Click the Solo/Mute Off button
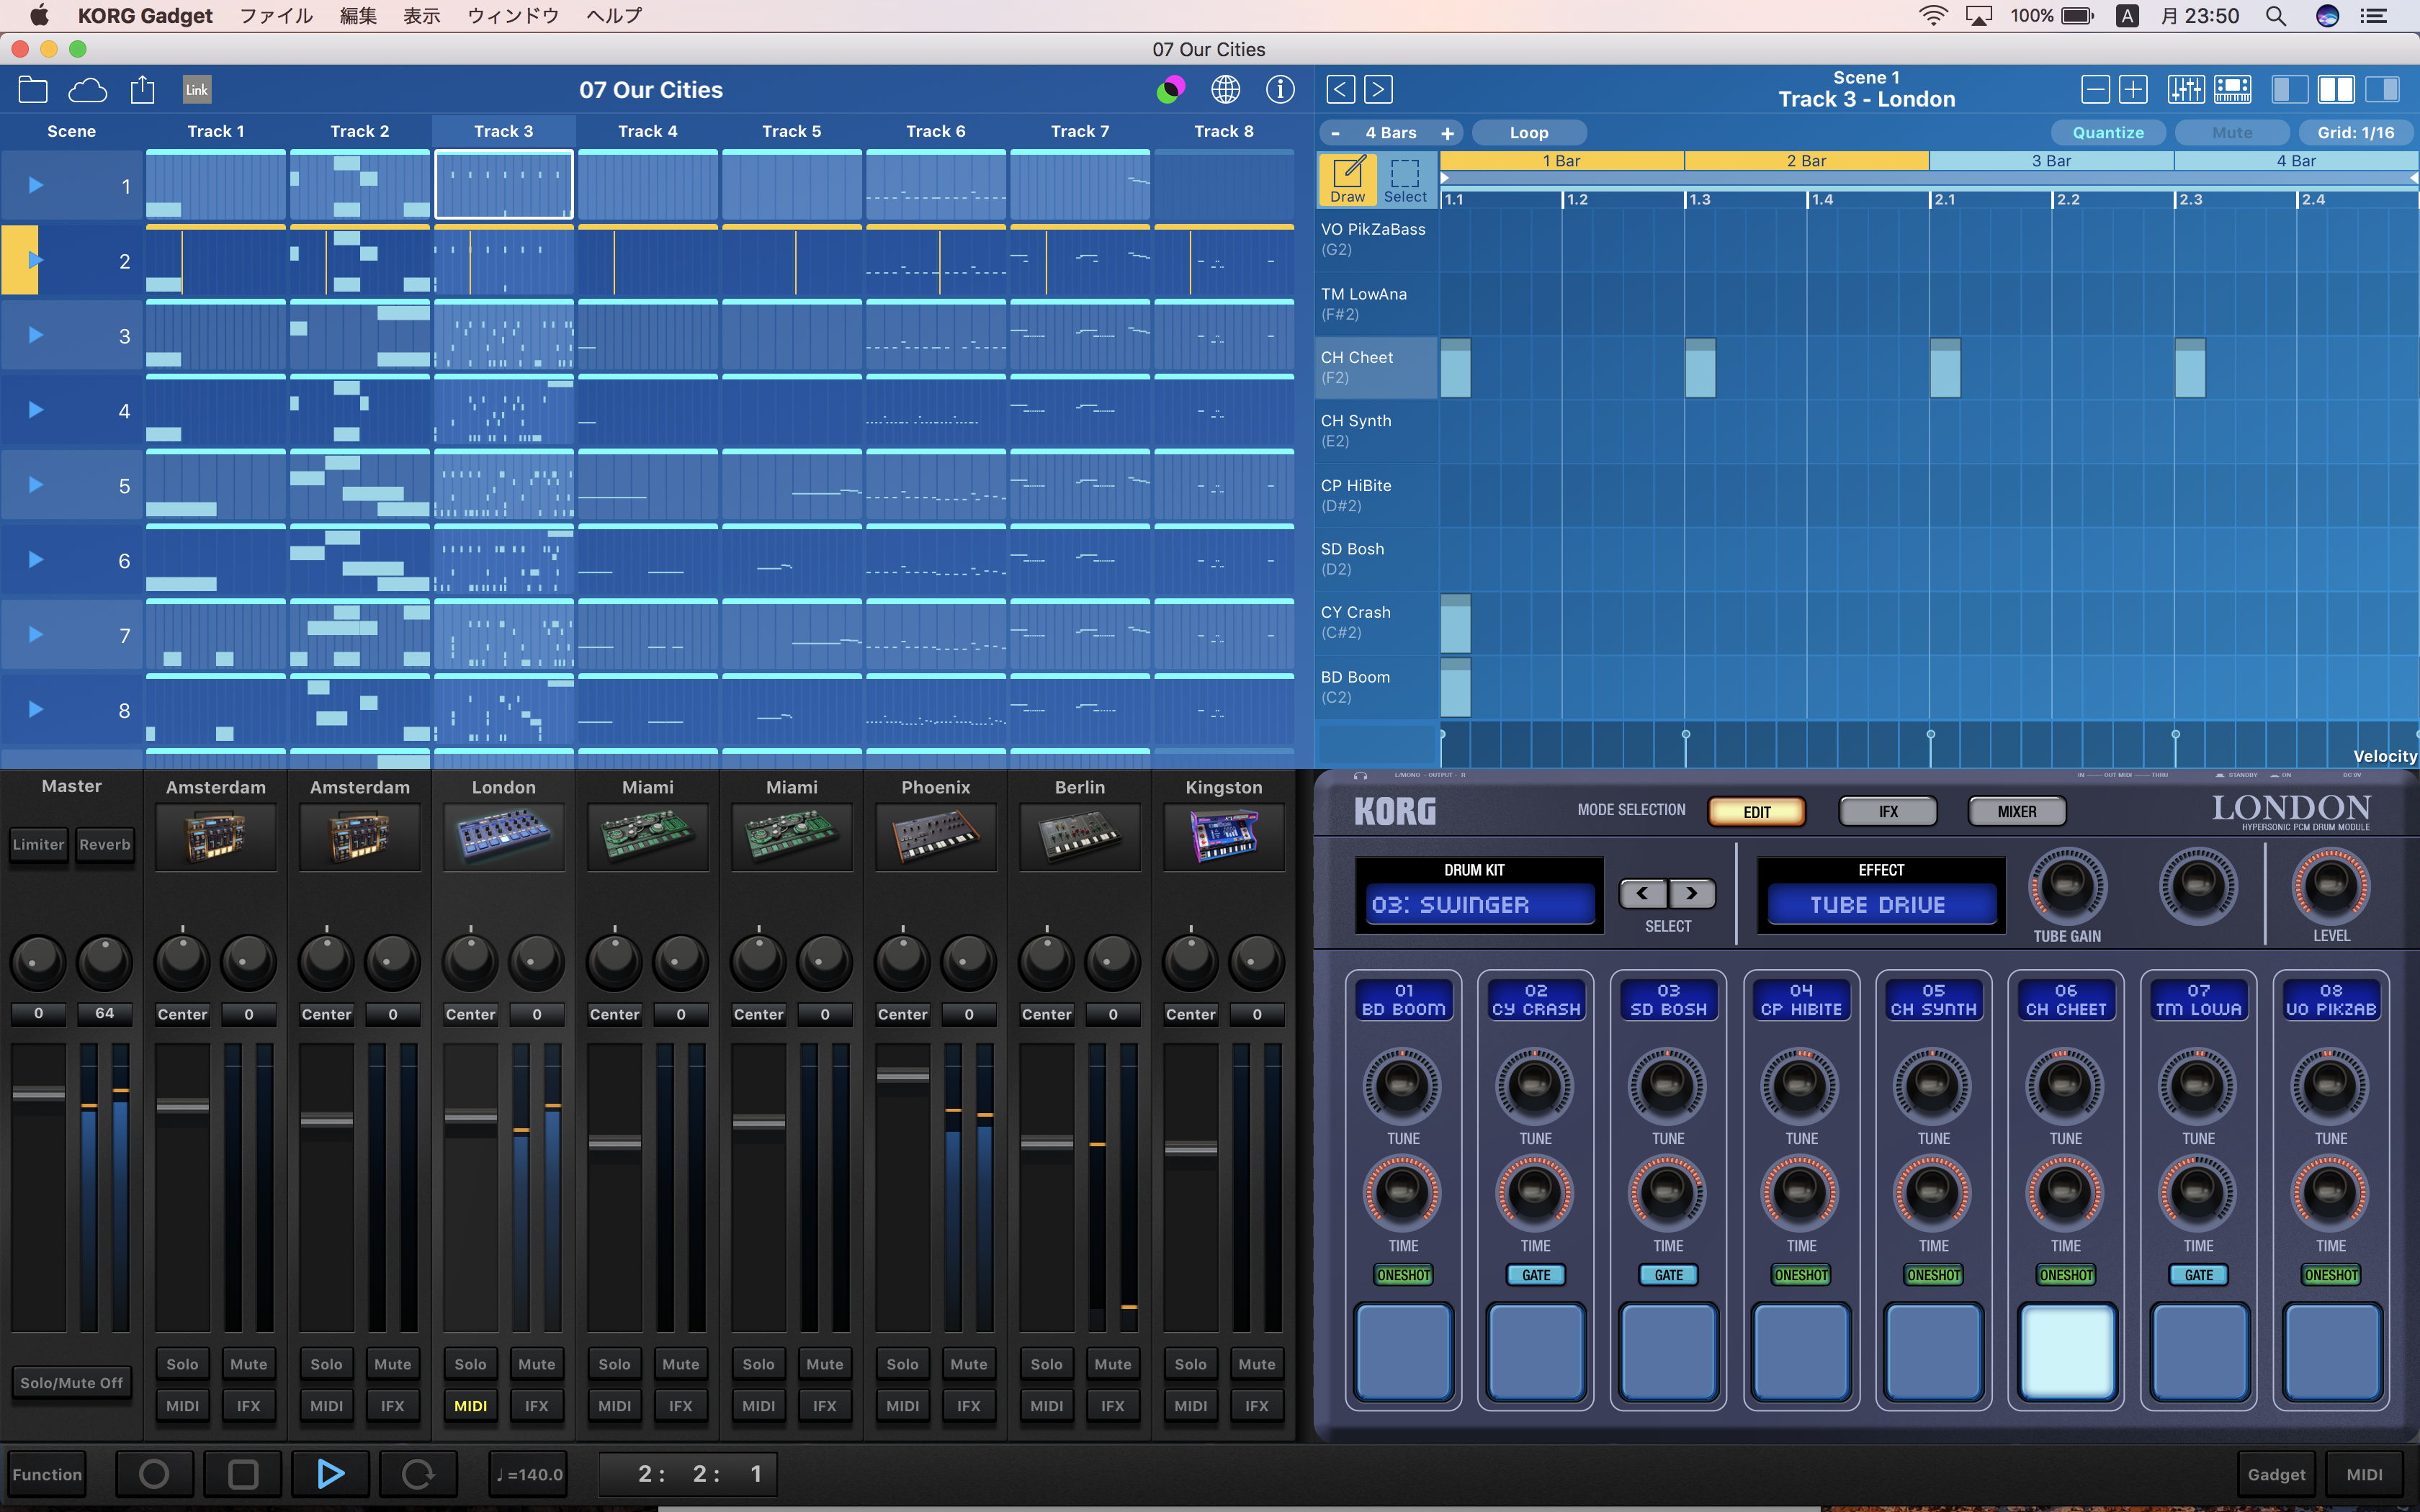This screenshot has width=2420, height=1512. coord(71,1383)
